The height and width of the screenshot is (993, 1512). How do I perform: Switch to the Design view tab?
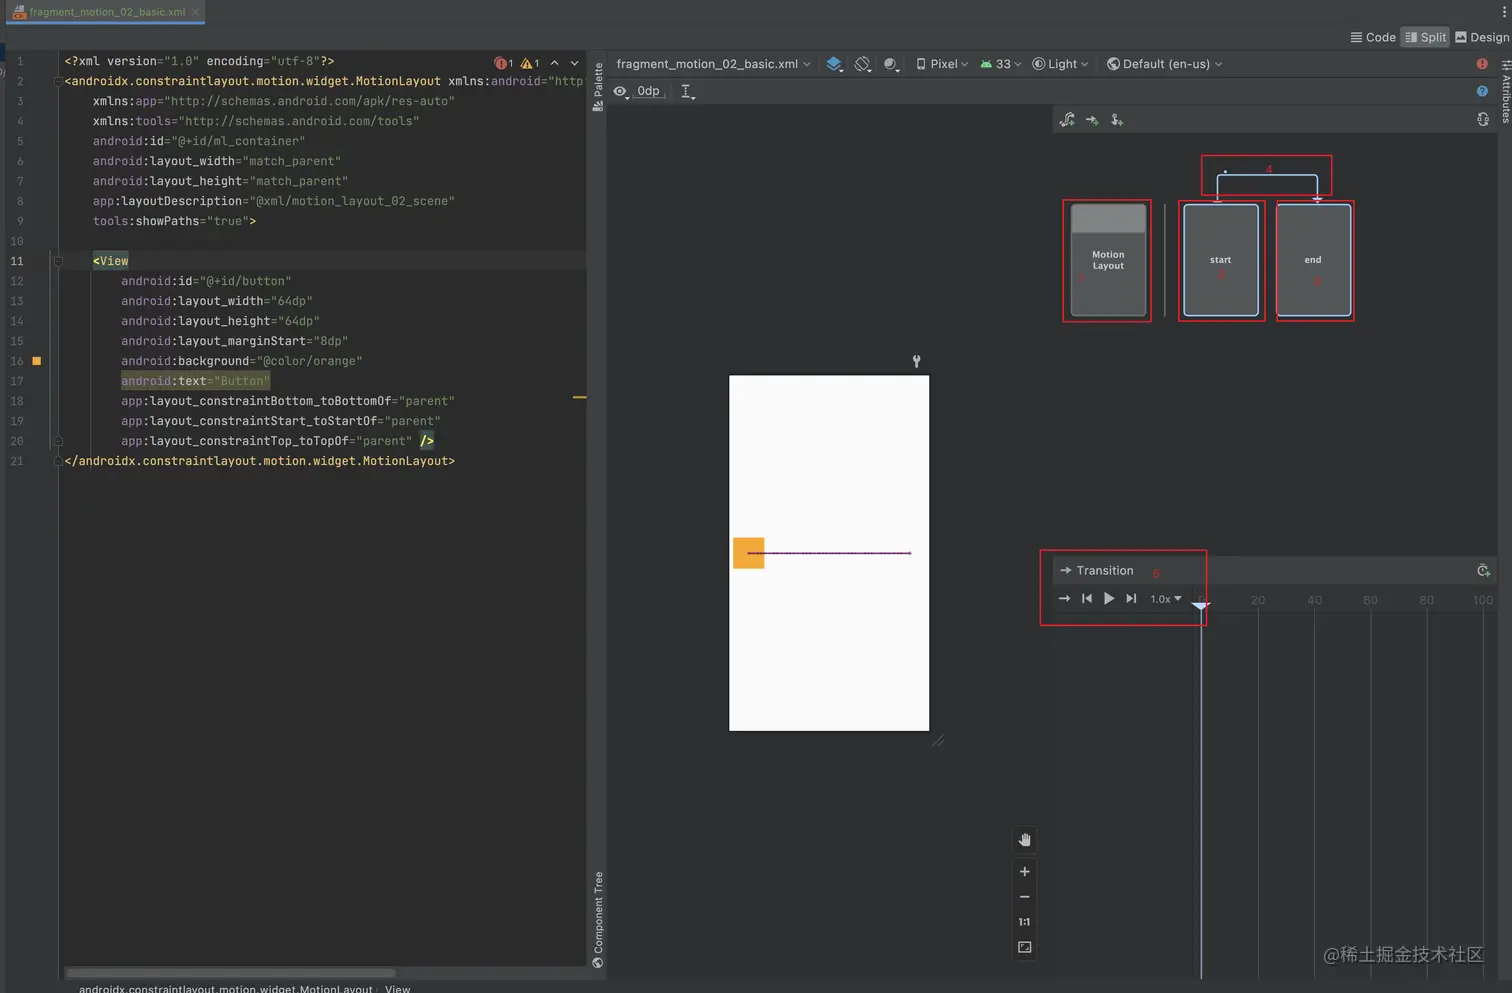pos(1482,37)
